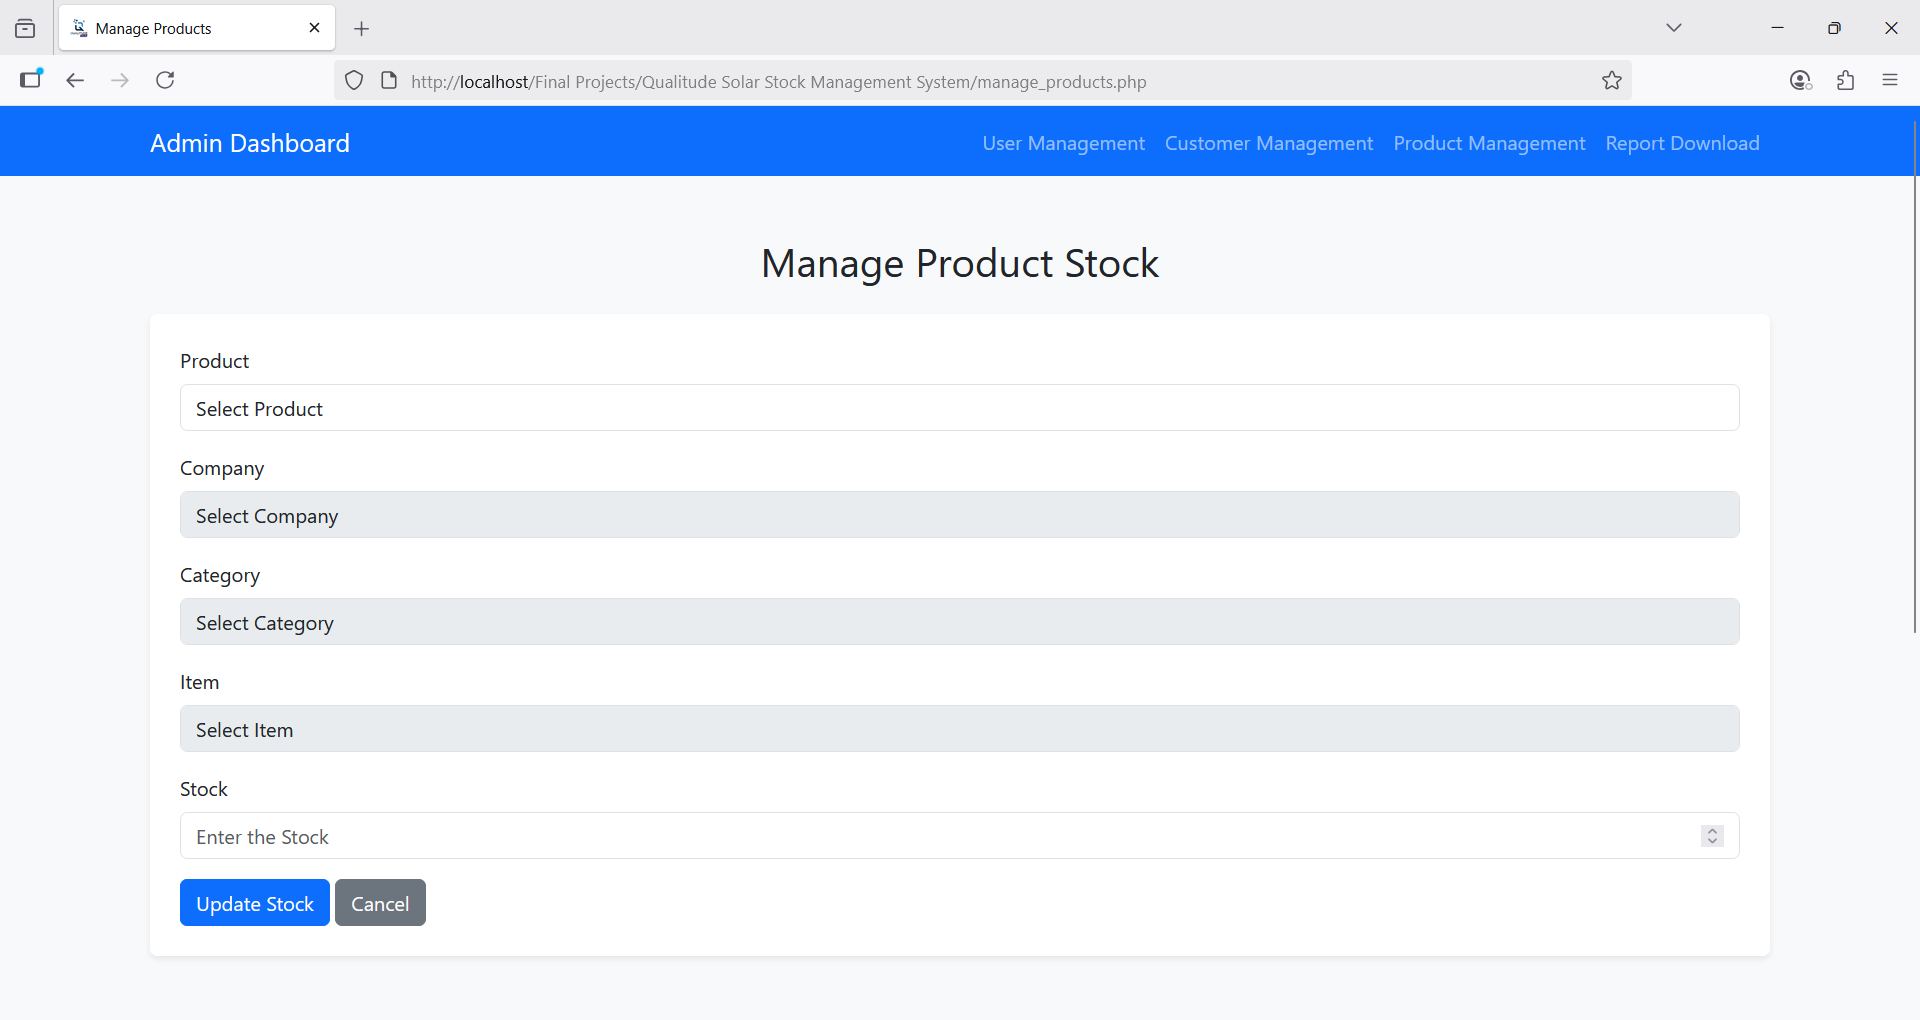Image resolution: width=1920 pixels, height=1020 pixels.
Task: Open the Firefox hamburger menu
Action: coord(1889,81)
